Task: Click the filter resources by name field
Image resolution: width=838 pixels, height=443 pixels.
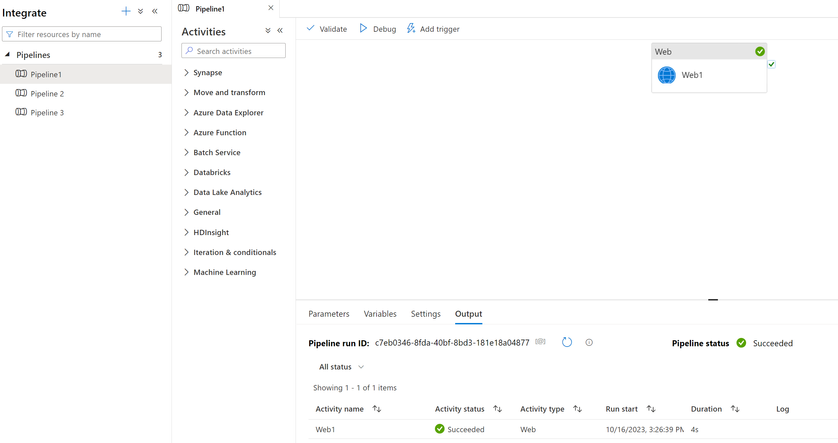Action: click(x=82, y=34)
